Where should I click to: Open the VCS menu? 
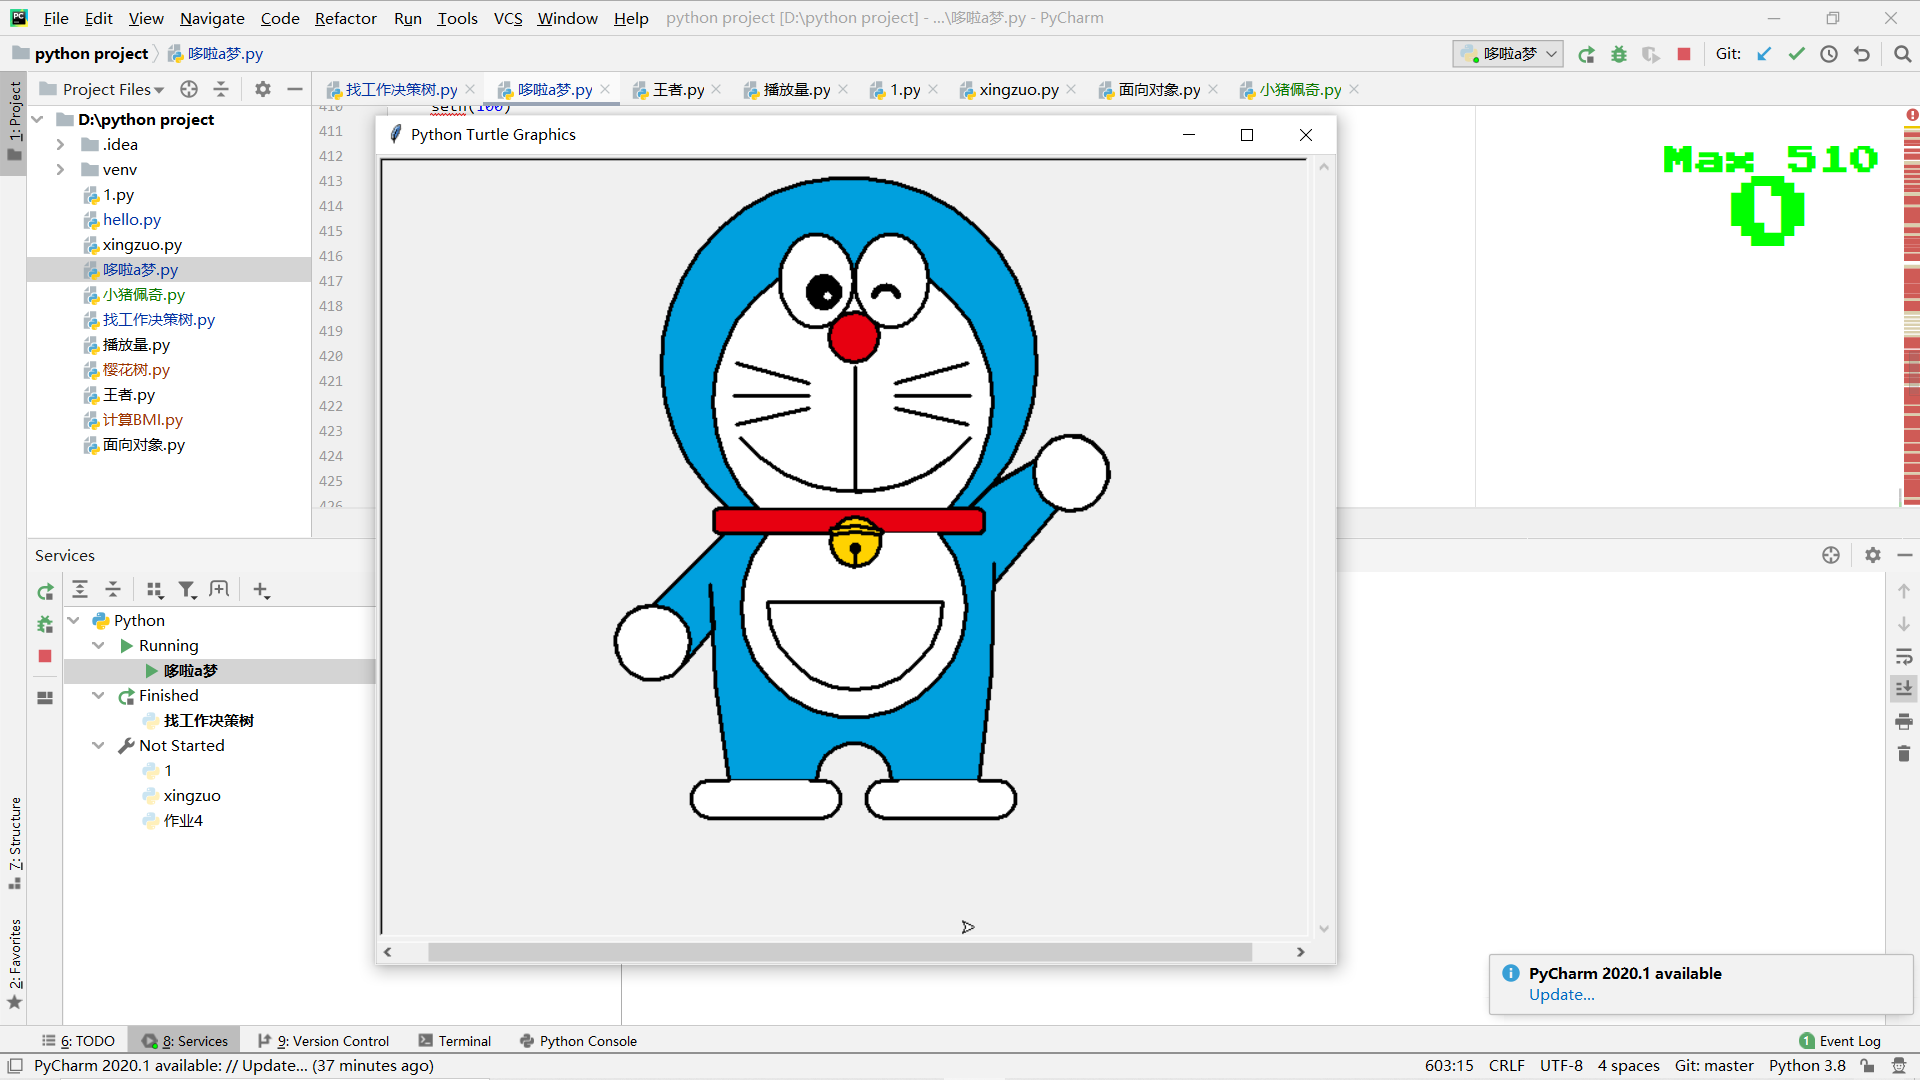(x=508, y=18)
